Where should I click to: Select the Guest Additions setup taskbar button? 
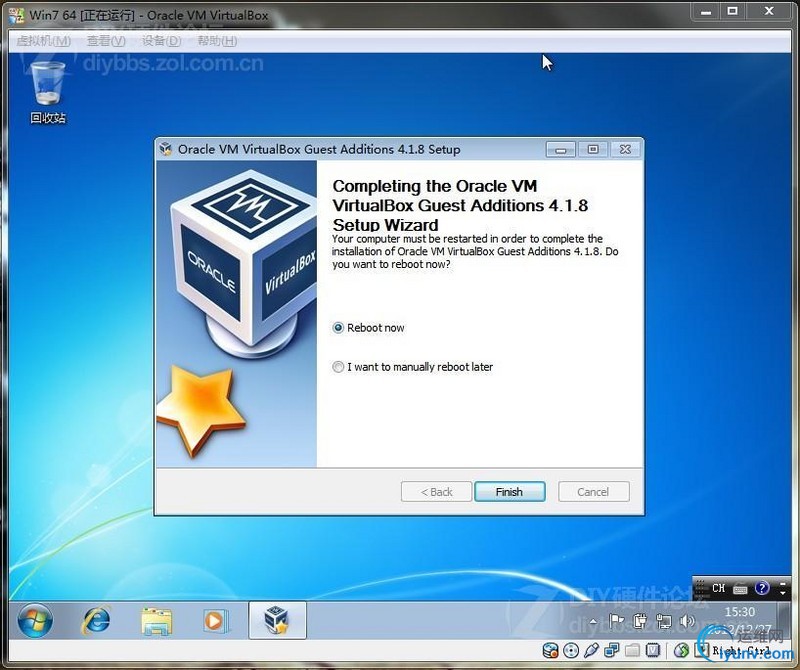coord(277,621)
